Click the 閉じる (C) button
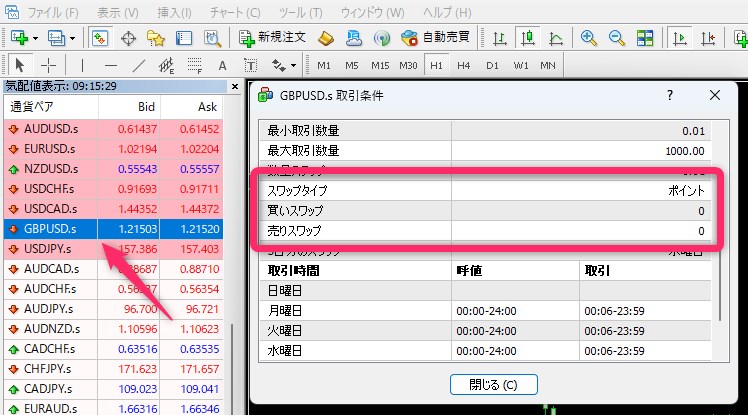This screenshot has width=748, height=415. pos(494,384)
